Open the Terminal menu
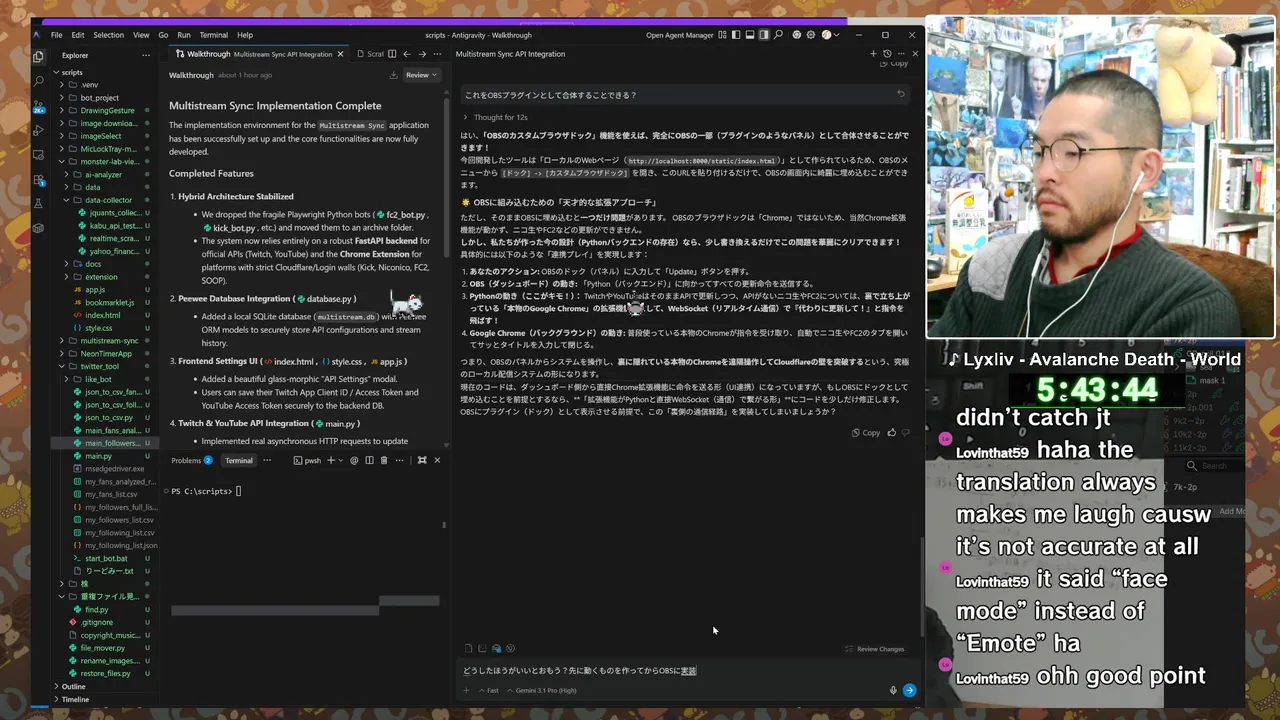Image resolution: width=1280 pixels, height=720 pixels. tap(213, 35)
